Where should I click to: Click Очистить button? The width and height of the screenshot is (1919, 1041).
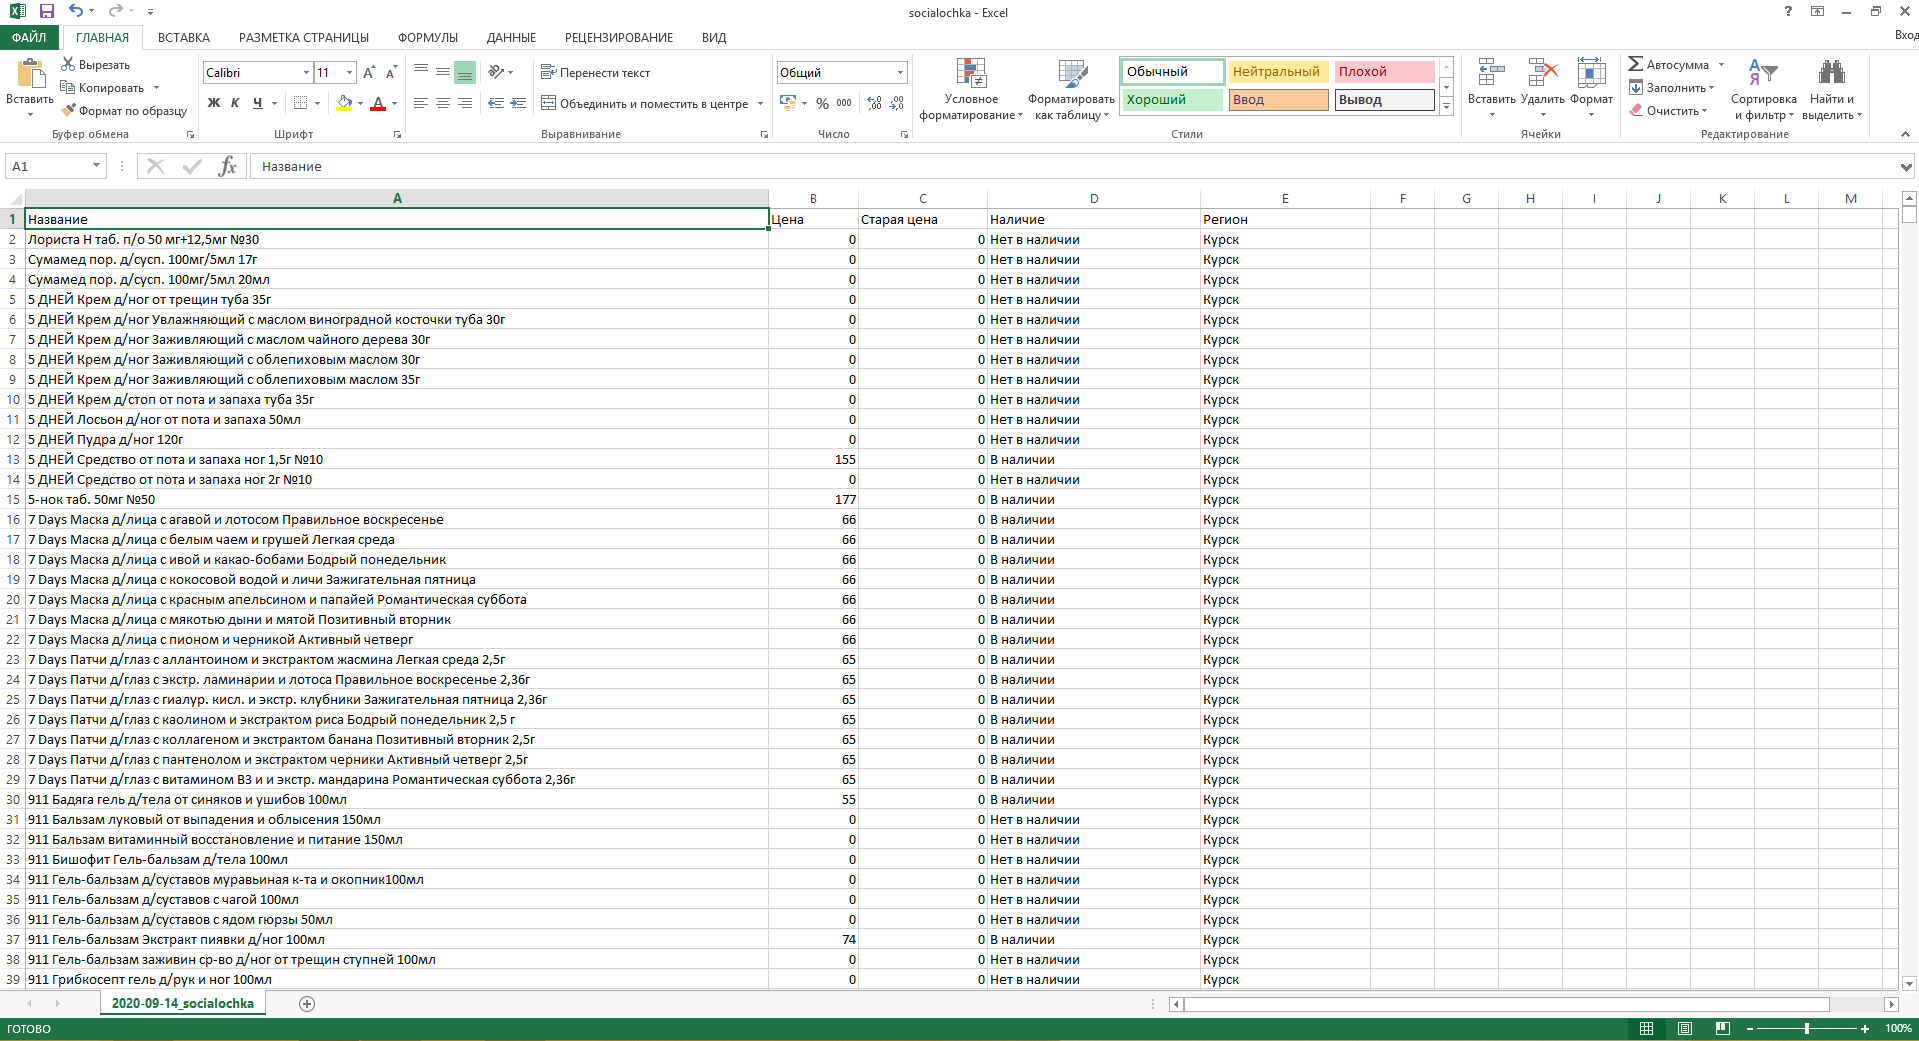1668,111
